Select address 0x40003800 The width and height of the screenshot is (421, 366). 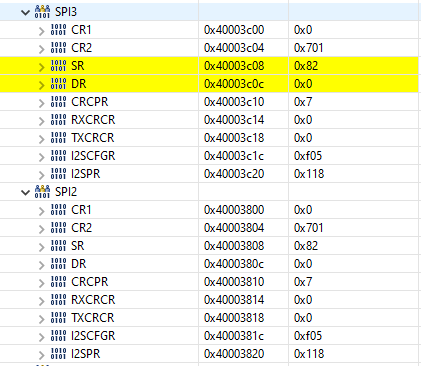click(x=234, y=210)
